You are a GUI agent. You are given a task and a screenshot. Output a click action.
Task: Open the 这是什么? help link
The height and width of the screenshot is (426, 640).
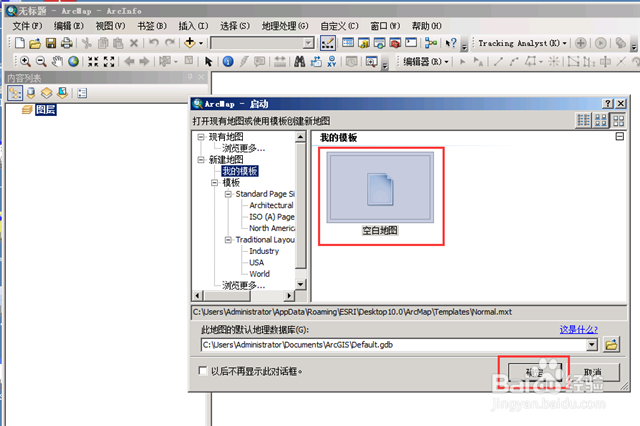(x=578, y=329)
